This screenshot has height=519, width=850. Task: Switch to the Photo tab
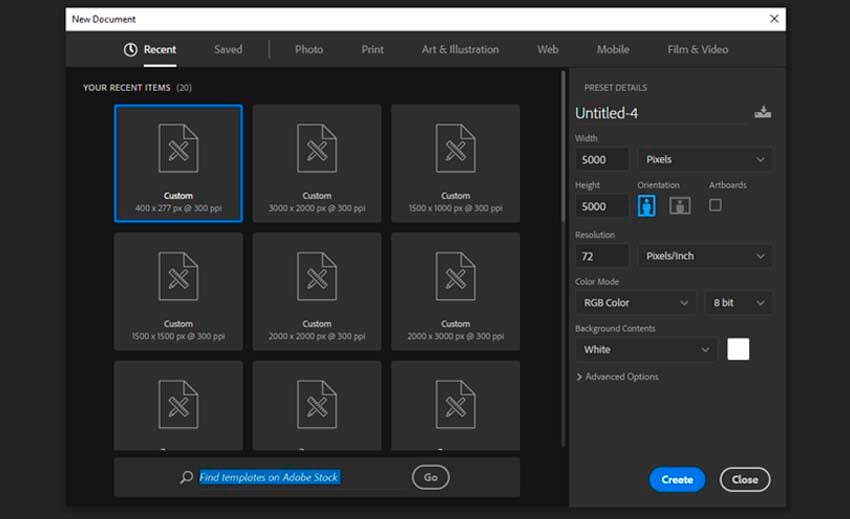[x=308, y=50]
